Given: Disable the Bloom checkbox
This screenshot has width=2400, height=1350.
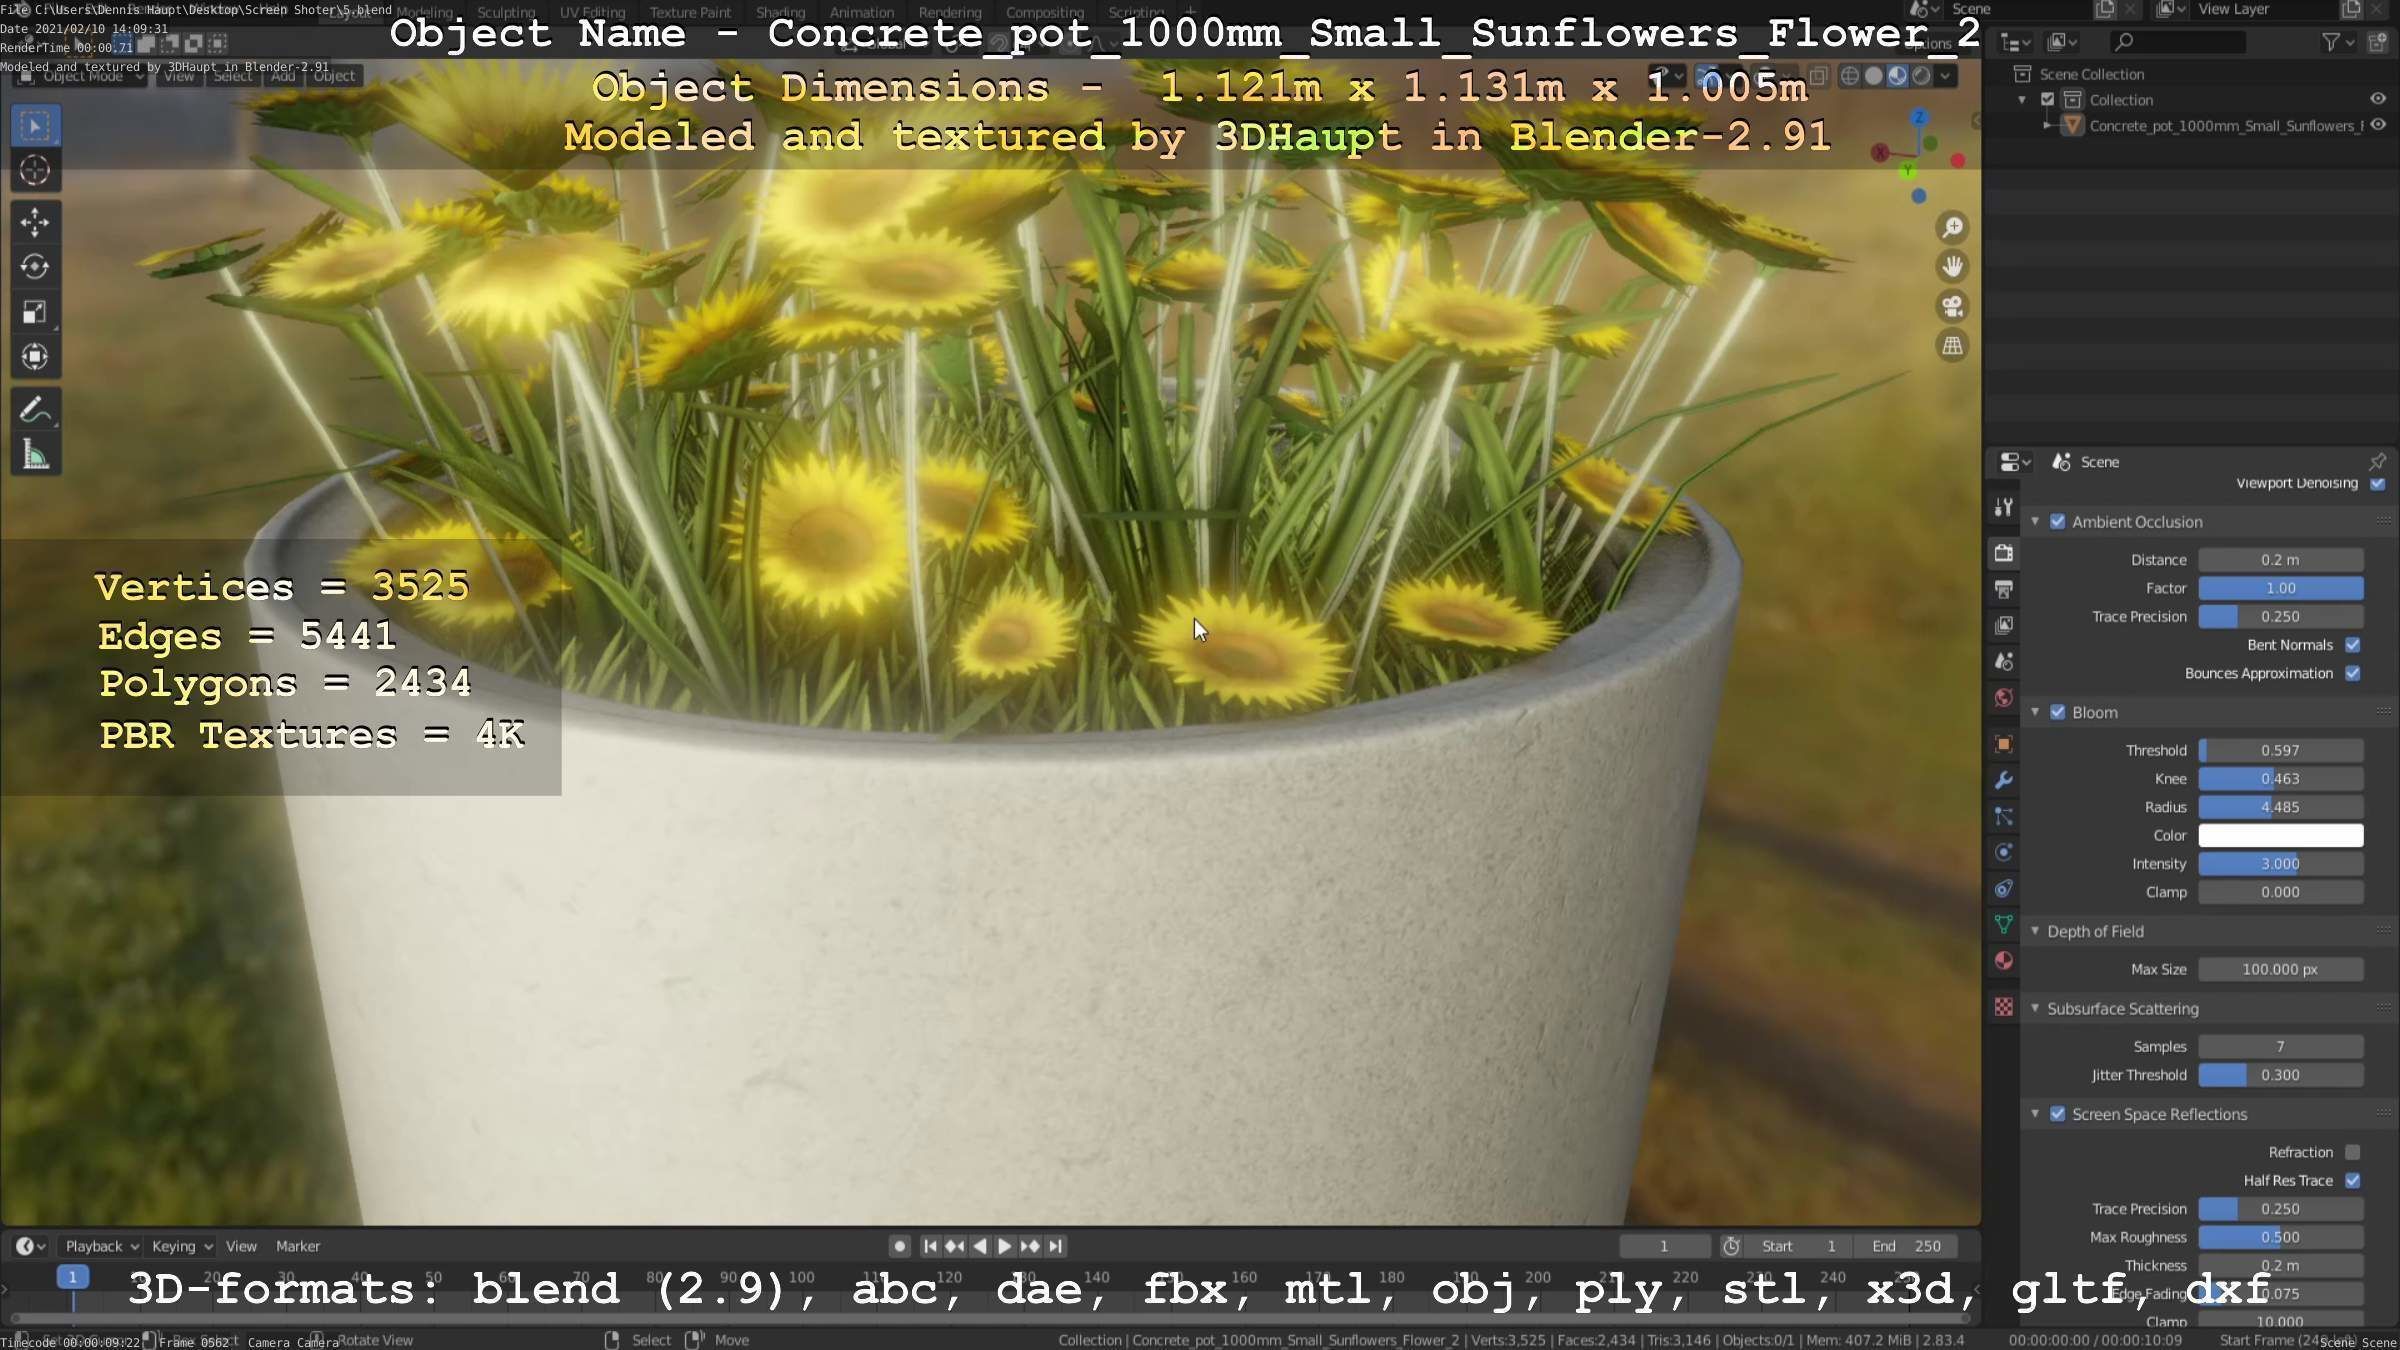Looking at the screenshot, I should [2058, 712].
